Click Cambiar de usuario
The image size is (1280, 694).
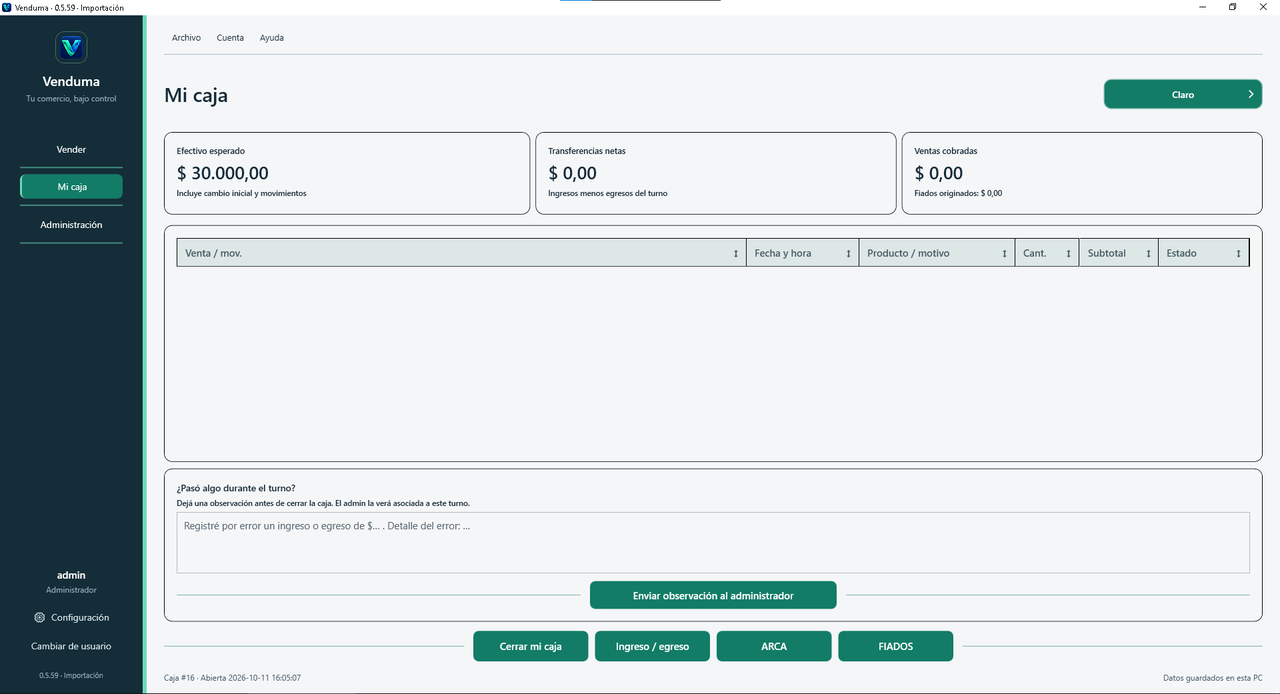click(x=71, y=646)
